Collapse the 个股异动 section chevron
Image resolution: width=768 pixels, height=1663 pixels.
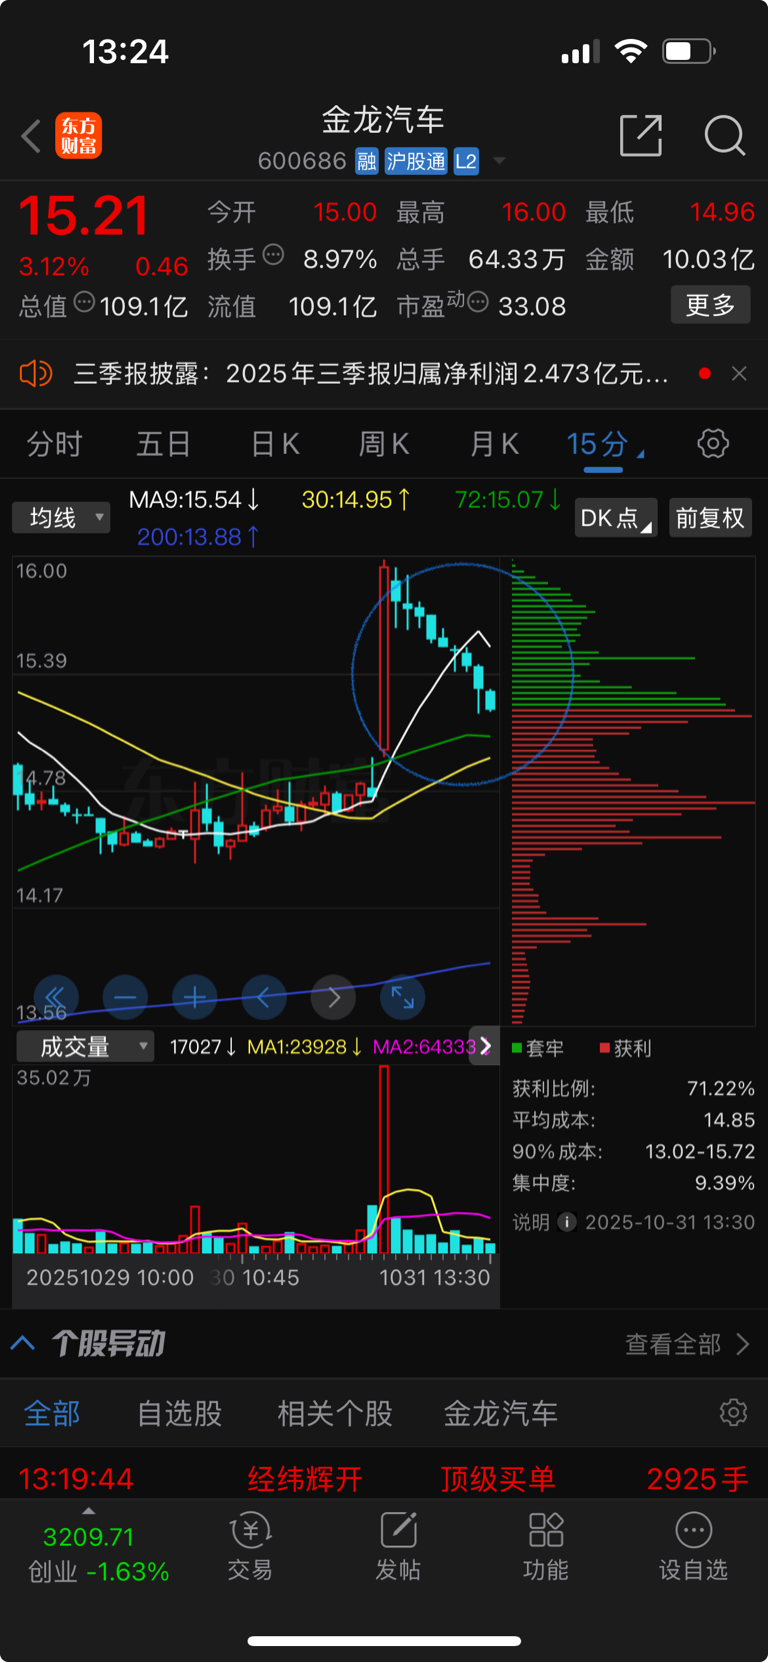click(23, 1343)
